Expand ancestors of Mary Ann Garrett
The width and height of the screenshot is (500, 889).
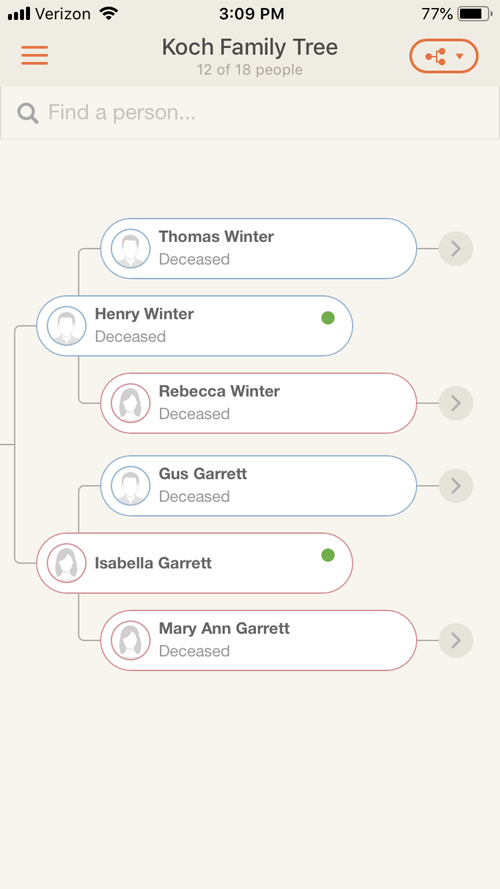456,640
